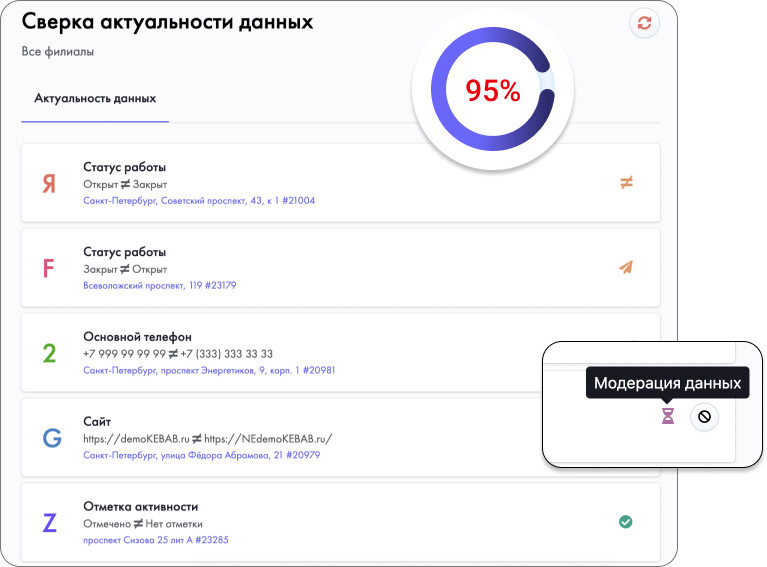Click the Модерация данных tooltip
The height and width of the screenshot is (567, 767).
pyautogui.click(x=668, y=383)
